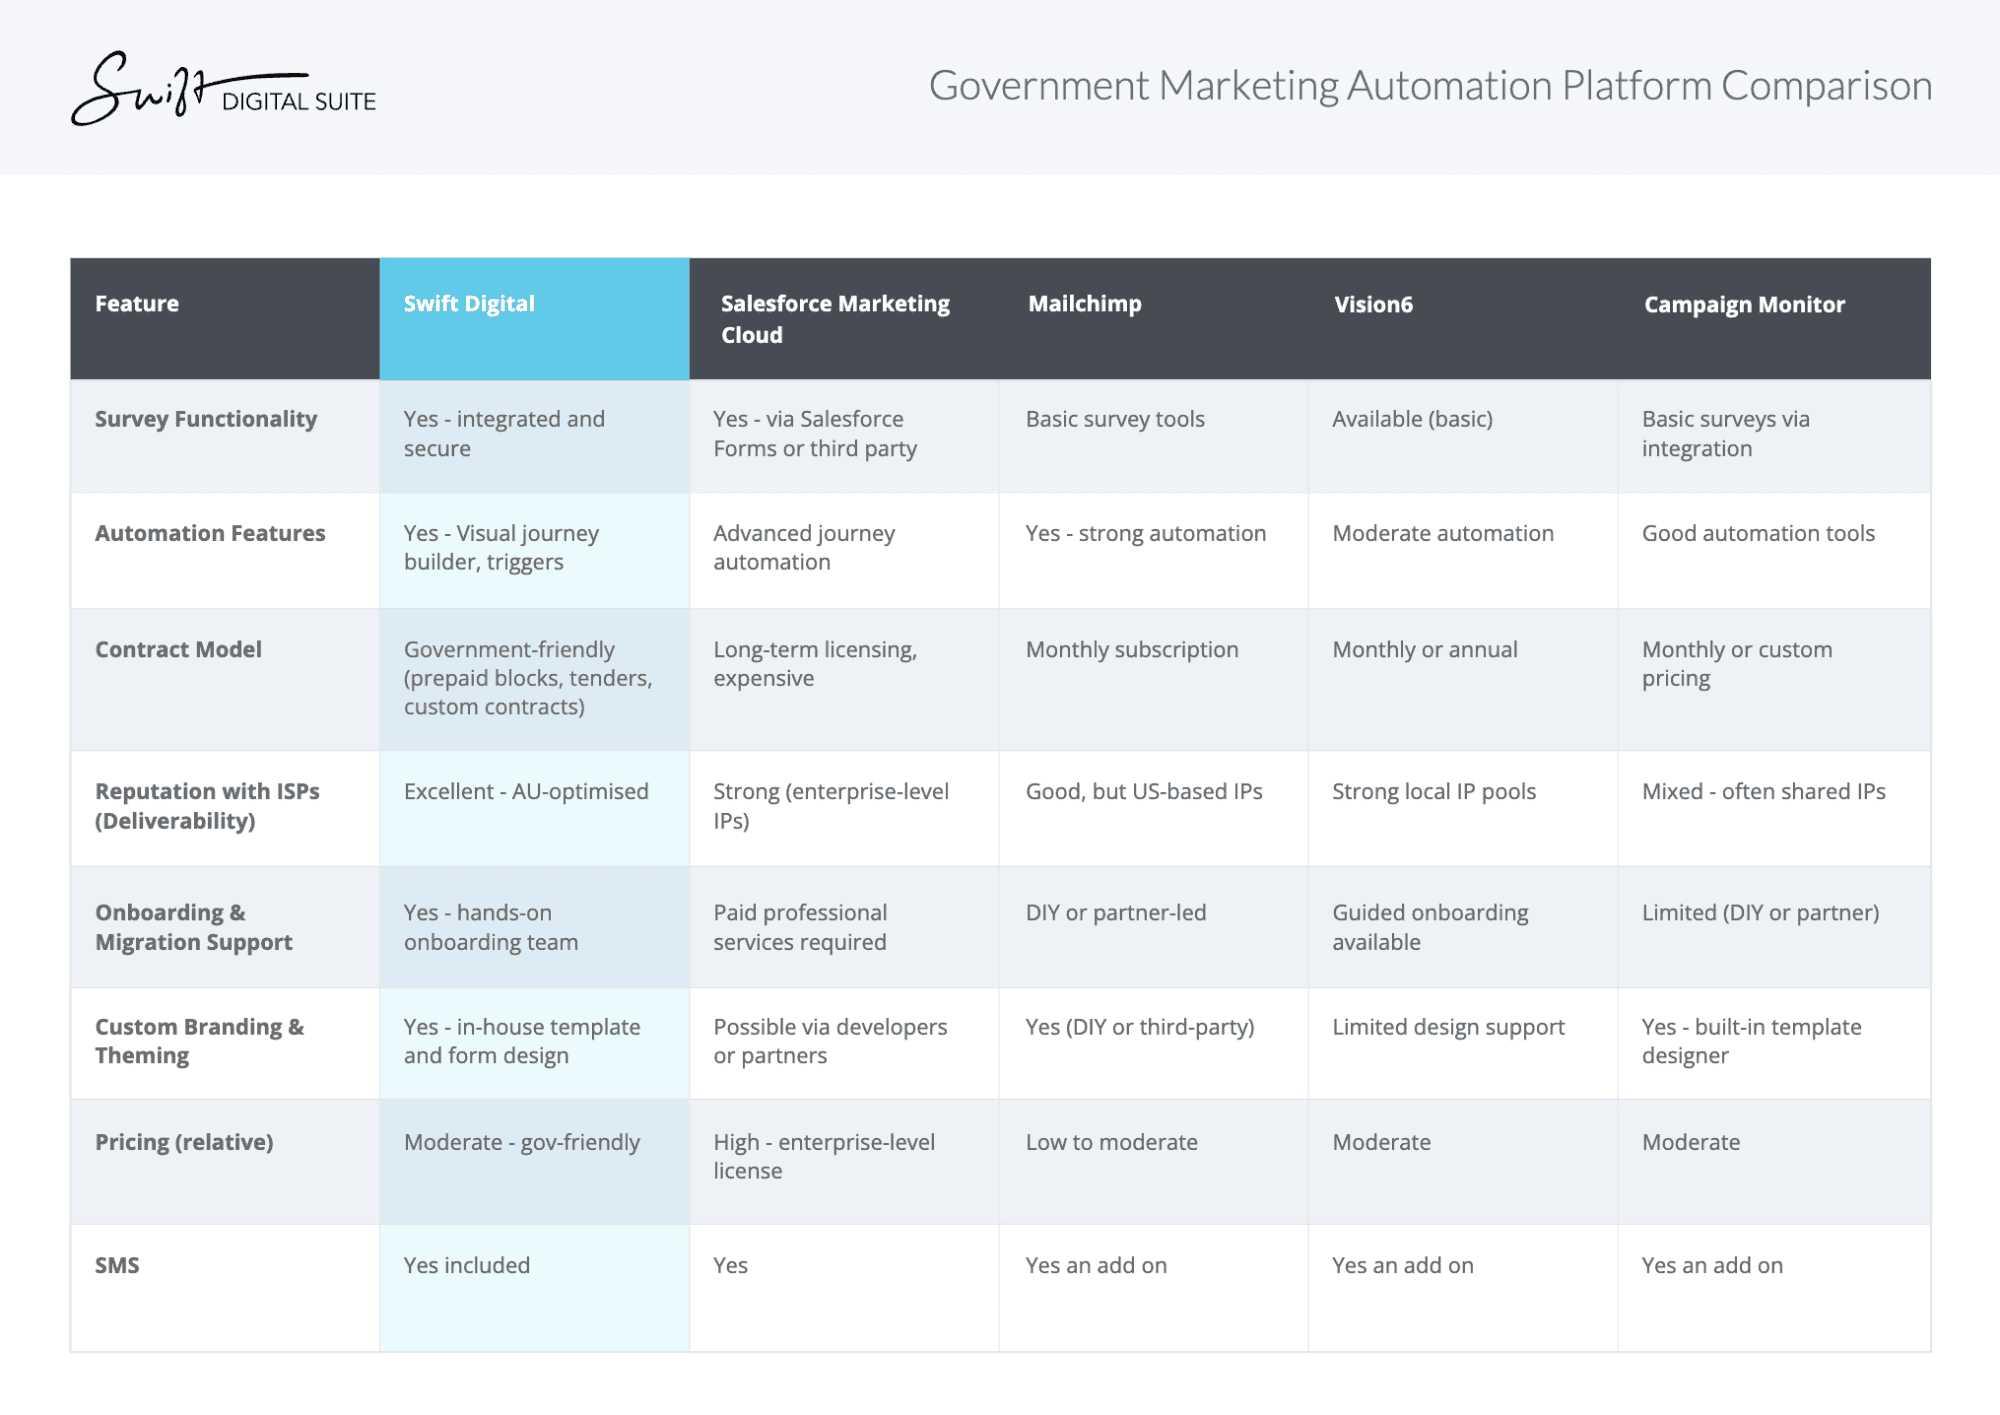Click the Campaign Monitor column header
The image size is (2000, 1415).
pos(1743,305)
